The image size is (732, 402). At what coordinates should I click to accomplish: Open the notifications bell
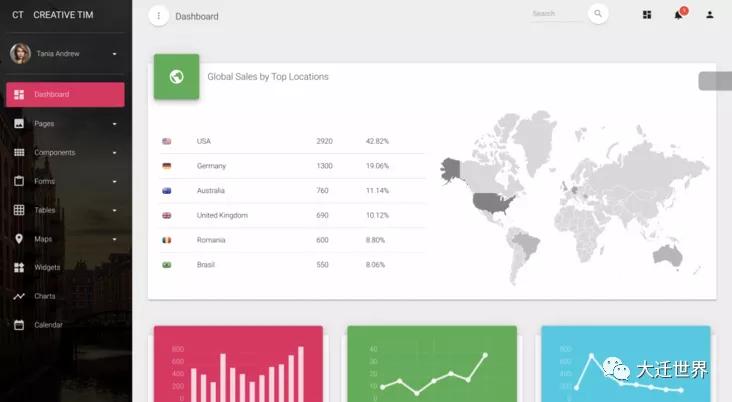678,15
